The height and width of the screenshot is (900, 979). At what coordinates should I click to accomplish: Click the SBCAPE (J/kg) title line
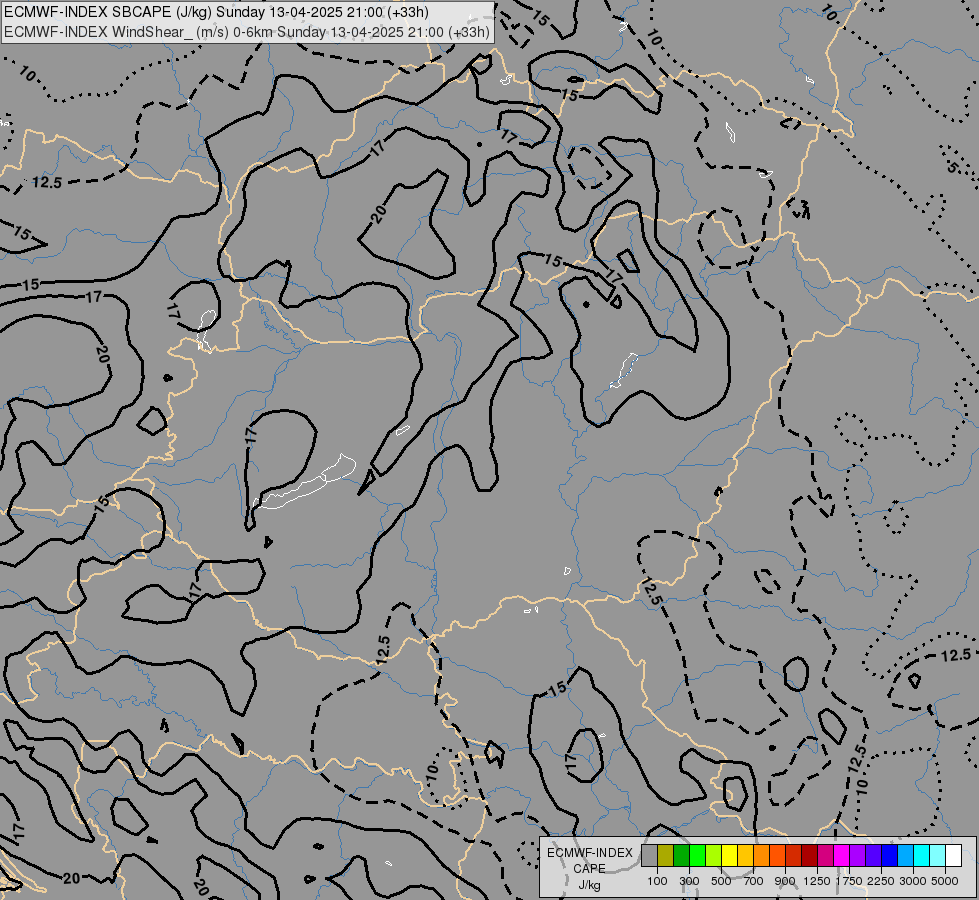(x=216, y=12)
